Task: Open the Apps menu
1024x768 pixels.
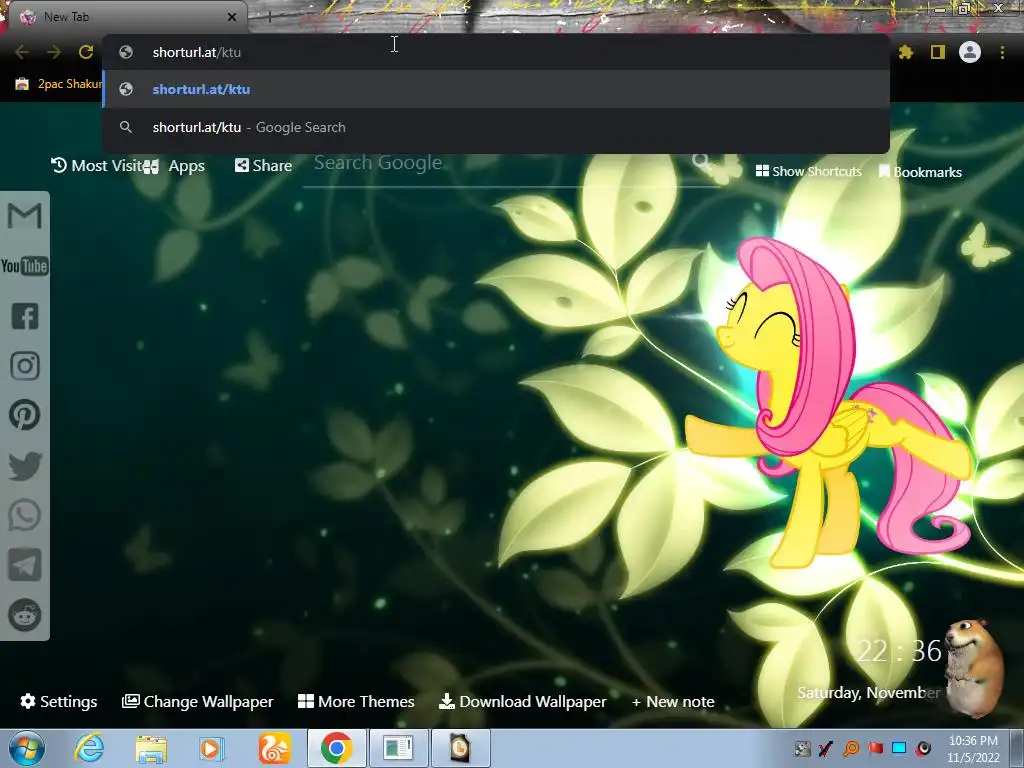Action: click(174, 166)
